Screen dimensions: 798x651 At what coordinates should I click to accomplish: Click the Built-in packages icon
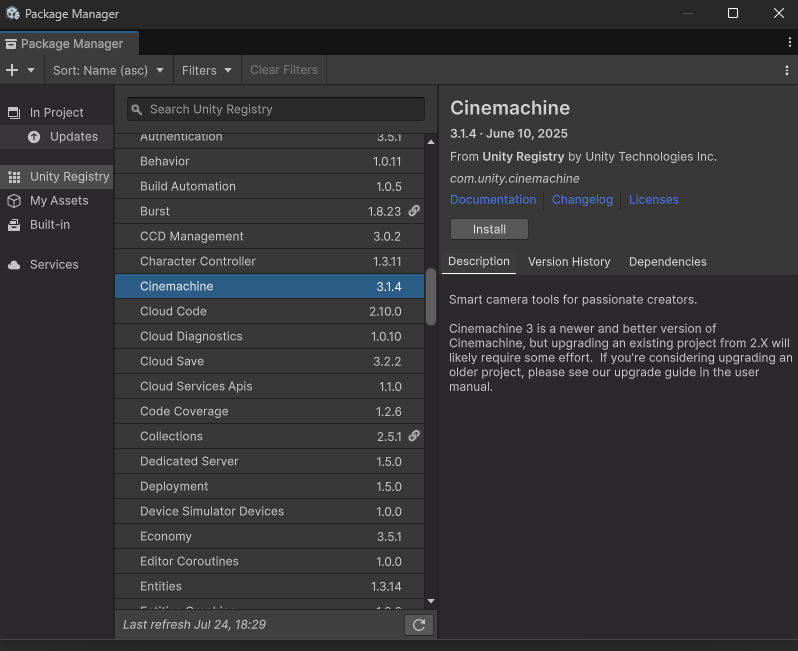click(14, 225)
